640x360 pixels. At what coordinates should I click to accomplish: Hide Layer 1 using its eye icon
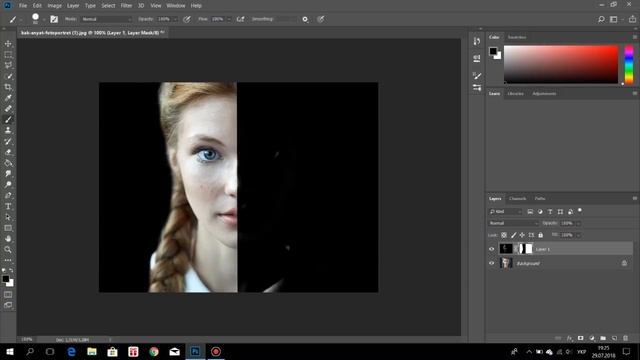pos(492,249)
